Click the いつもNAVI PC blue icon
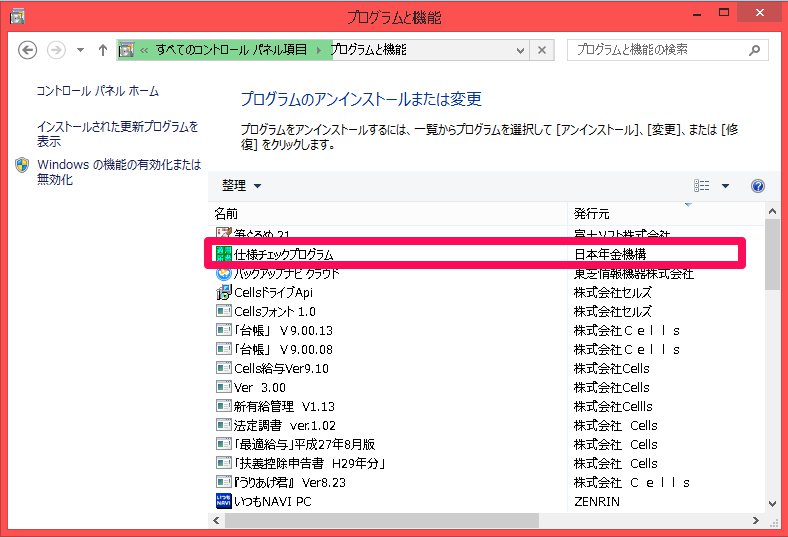This screenshot has width=788, height=537. coord(224,501)
